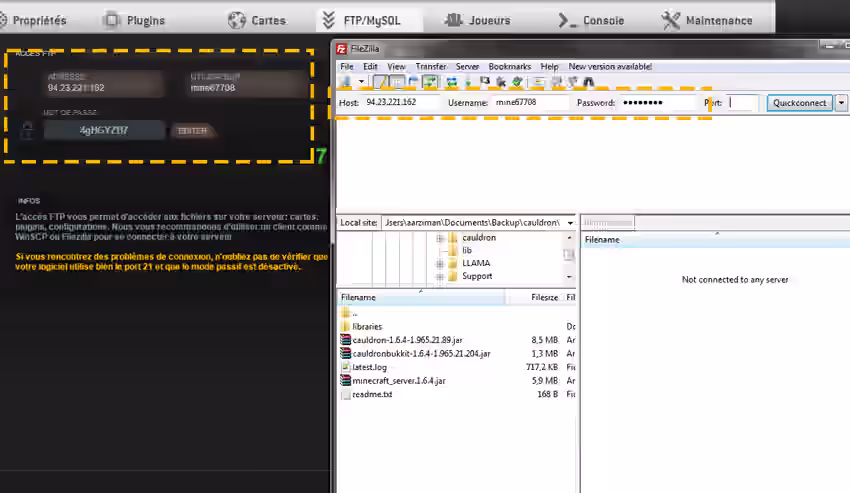Open the FileZilla Site Manager icon
Image resolution: width=850 pixels, height=493 pixels.
[x=345, y=82]
